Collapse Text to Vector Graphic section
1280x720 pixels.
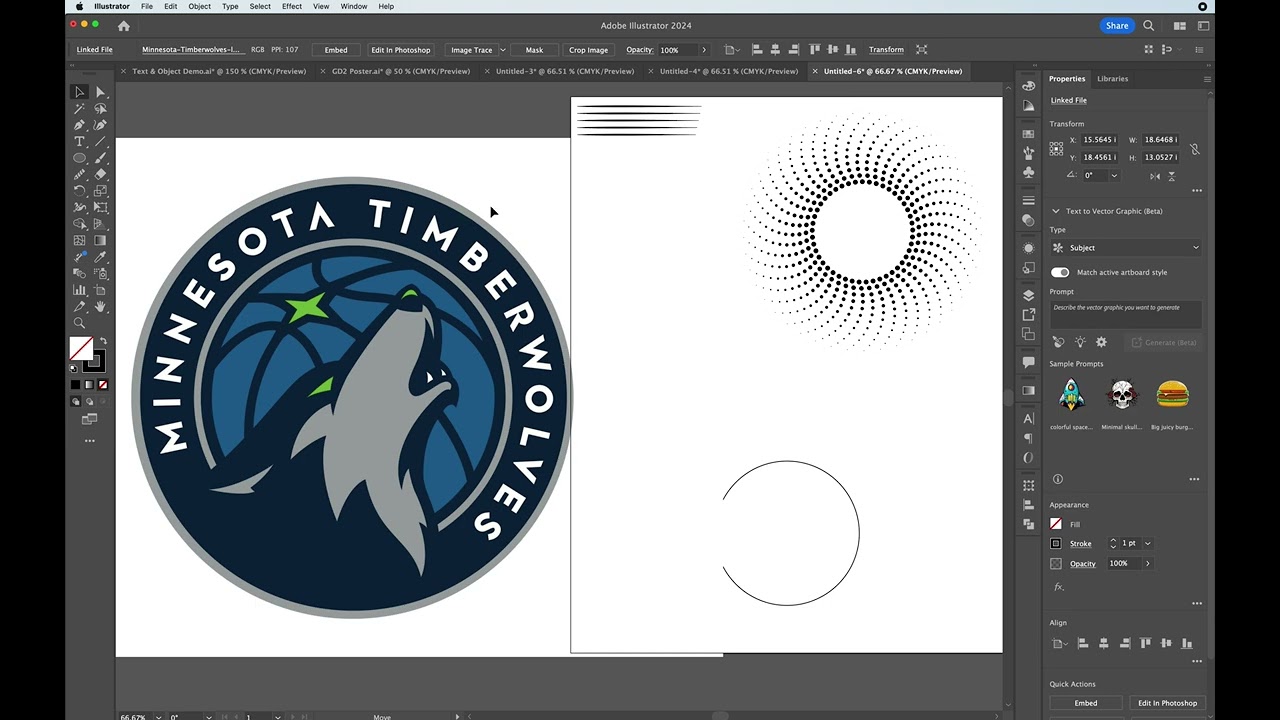point(1055,211)
